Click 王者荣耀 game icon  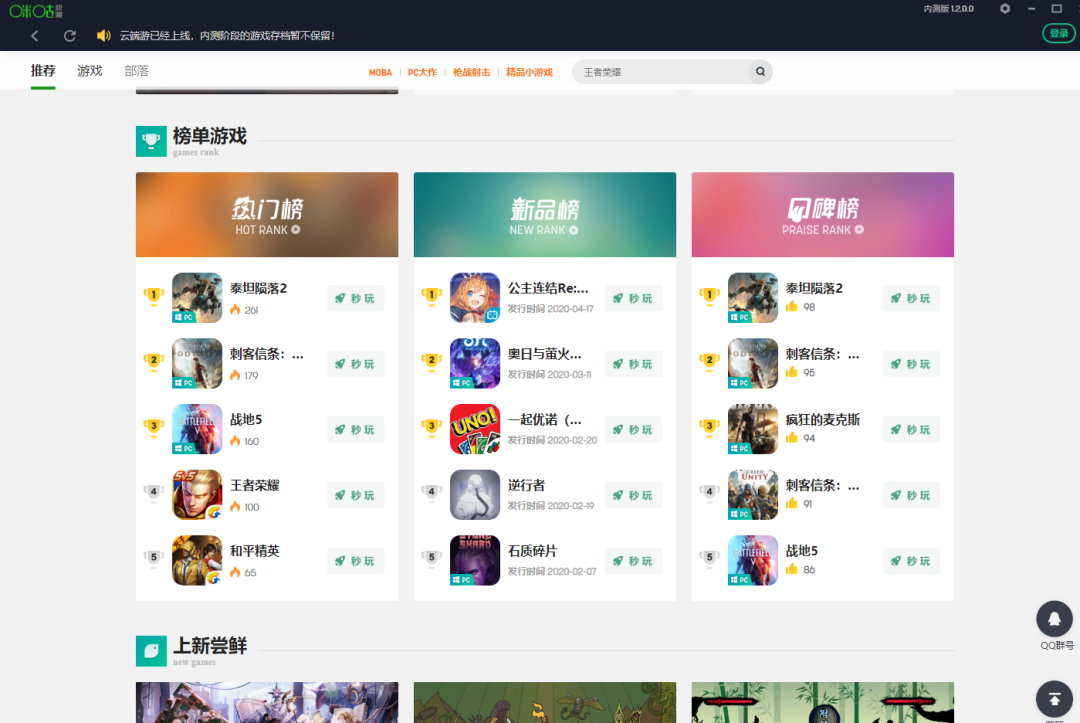pyautogui.click(x=197, y=494)
